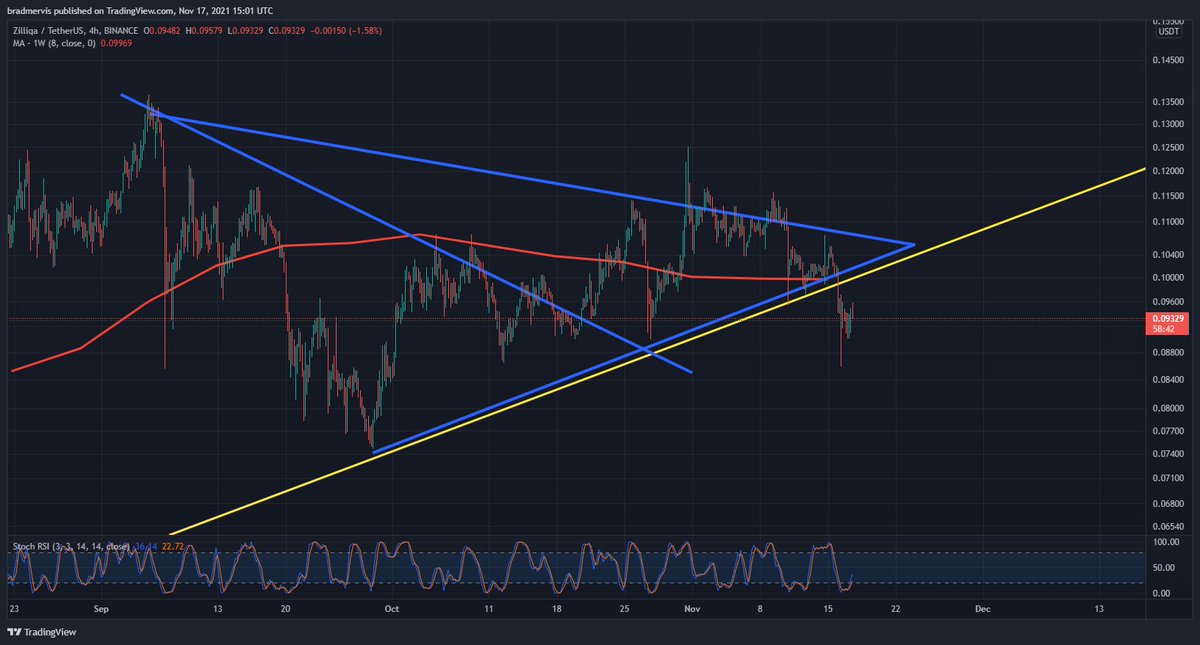The image size is (1200, 645).
Task: Click the 0.11500 price axis label
Action: [x=1168, y=196]
